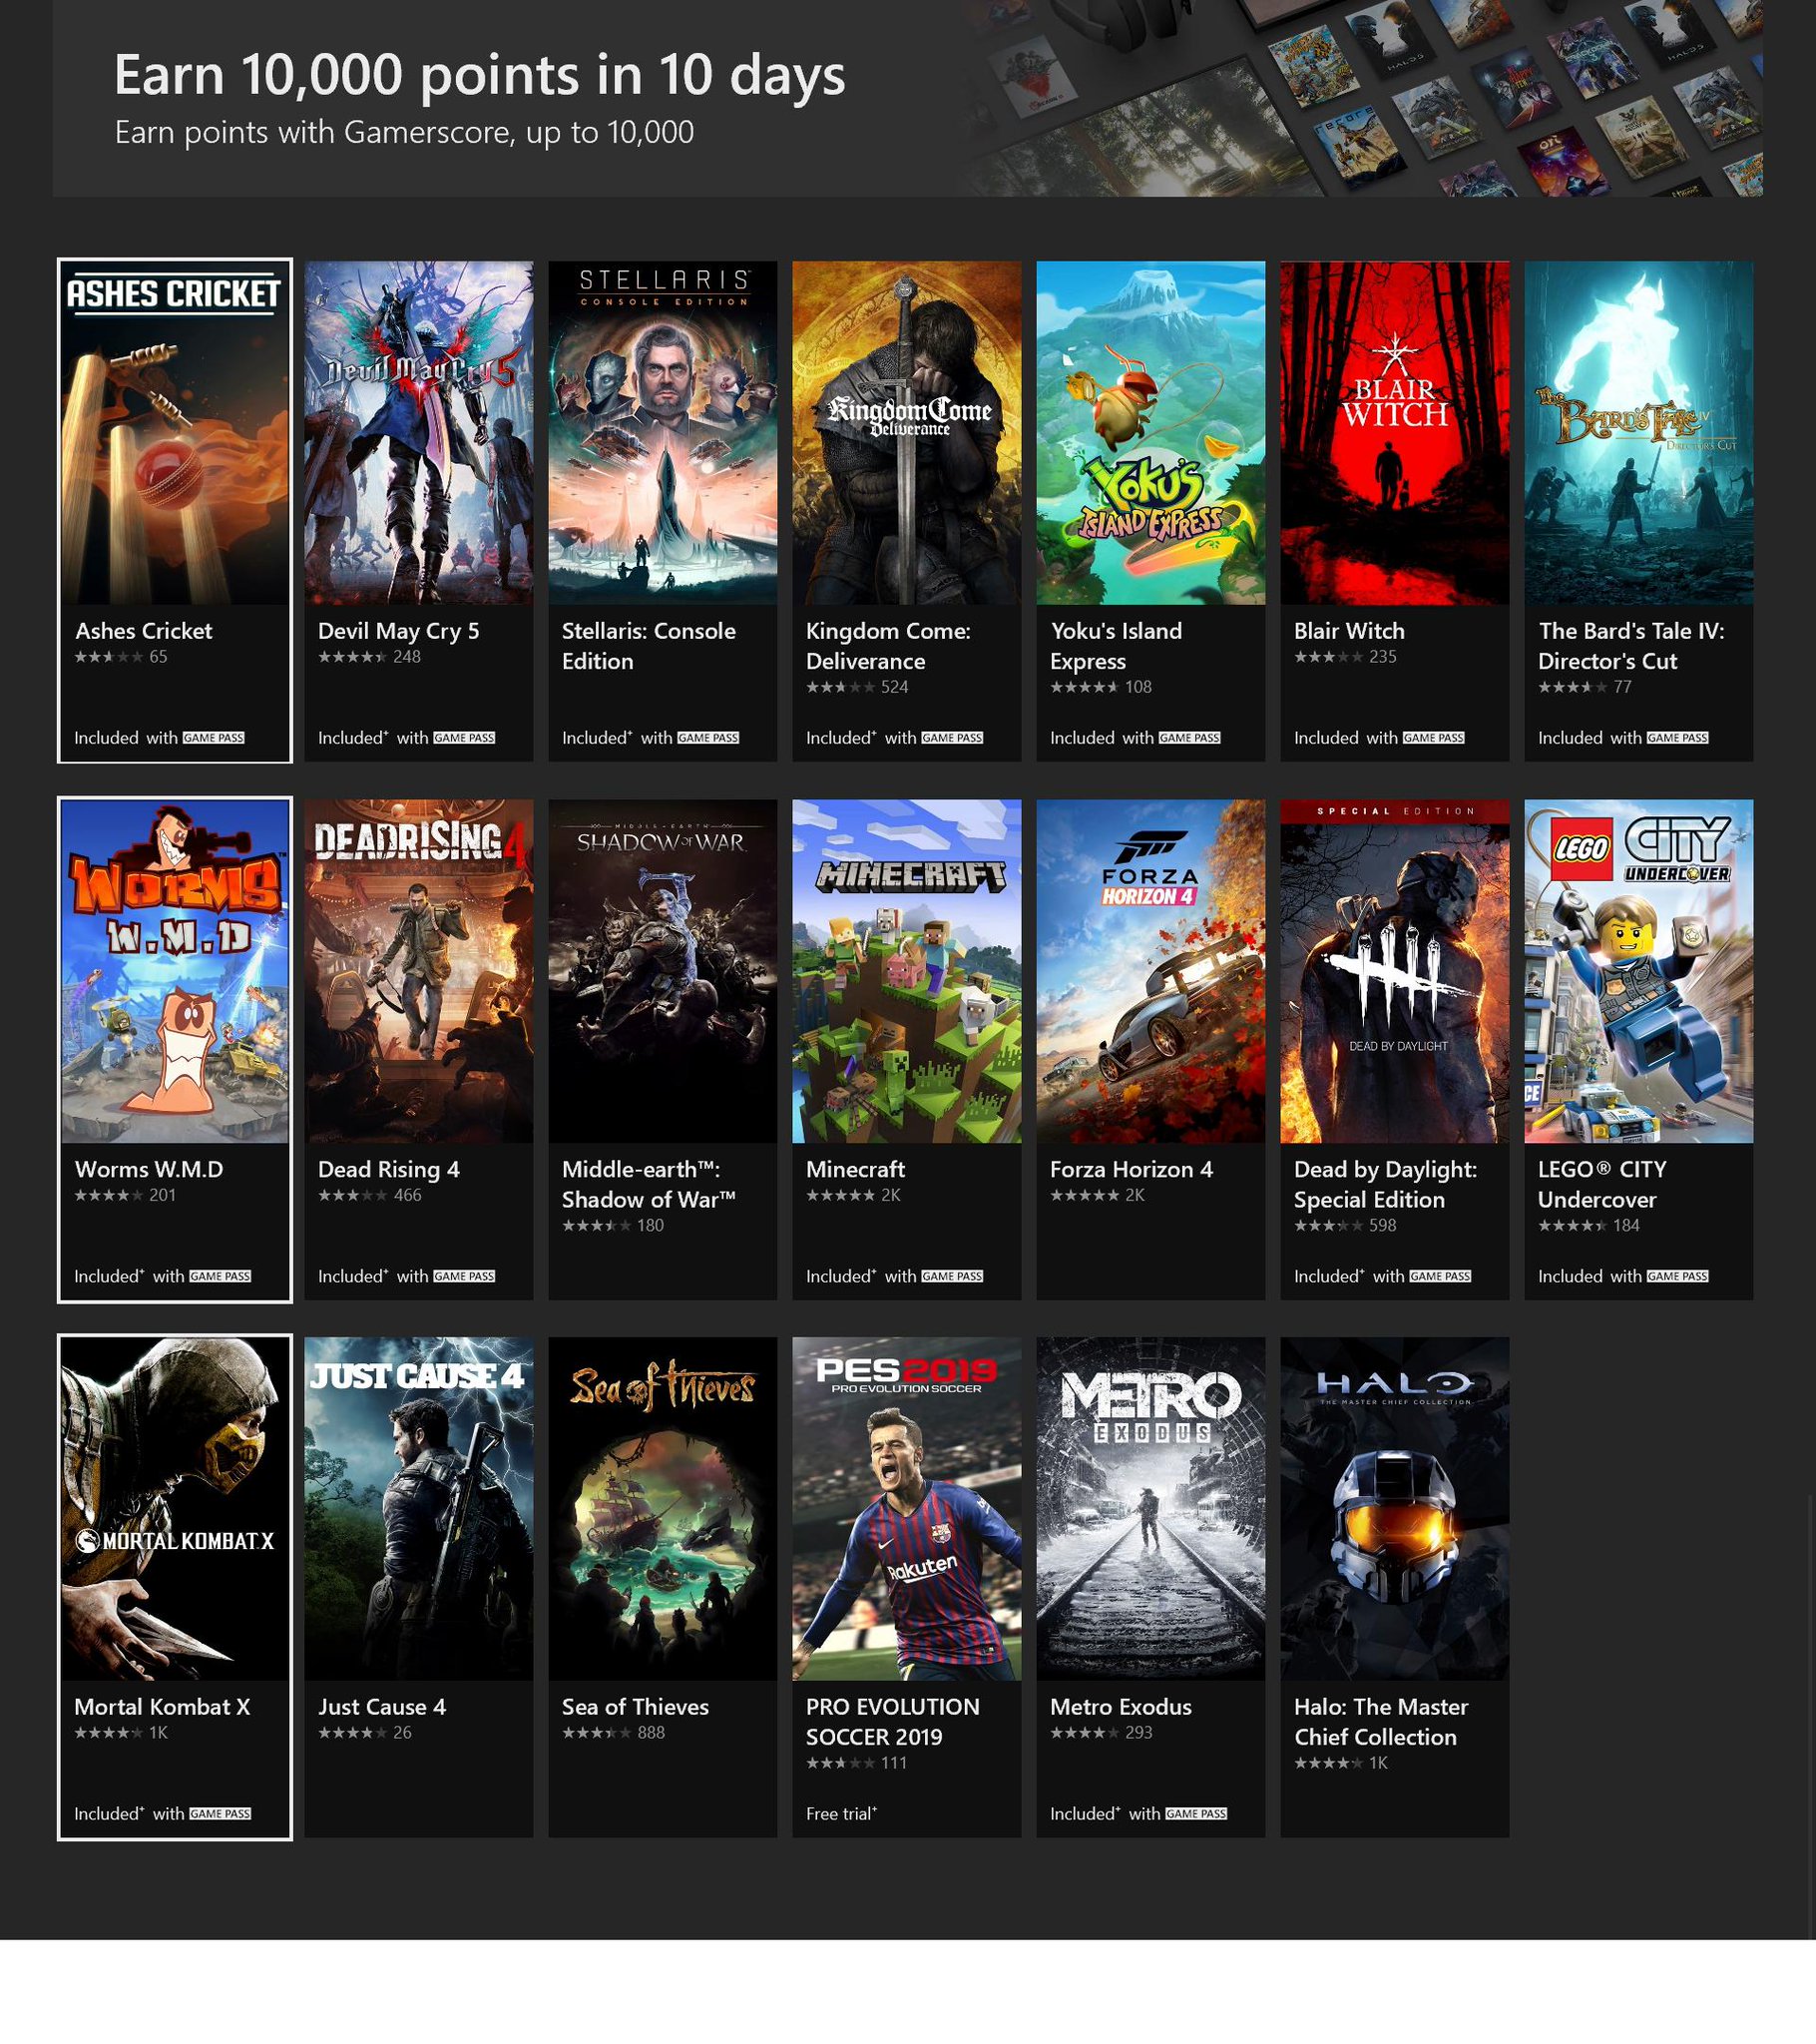Image resolution: width=1816 pixels, height=2044 pixels.
Task: Click the Yoku's Island Express cover art
Action: click(x=1151, y=433)
